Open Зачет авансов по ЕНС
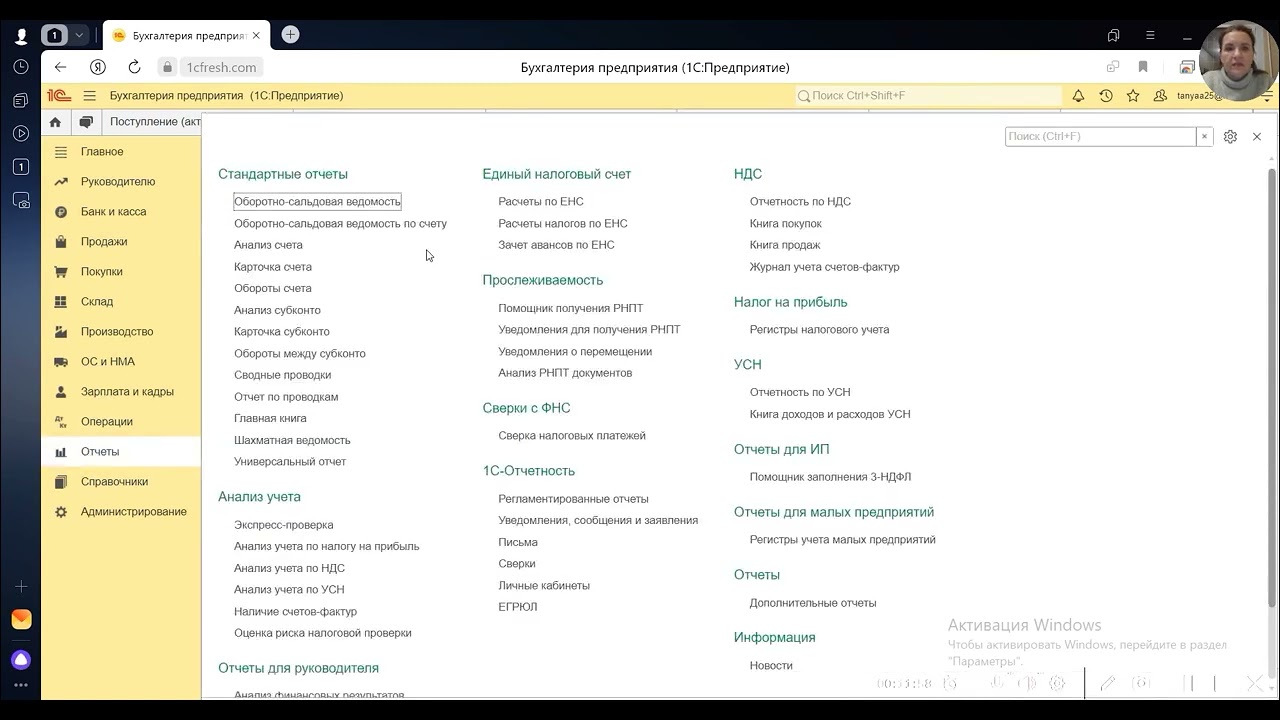1280x720 pixels. [556, 245]
